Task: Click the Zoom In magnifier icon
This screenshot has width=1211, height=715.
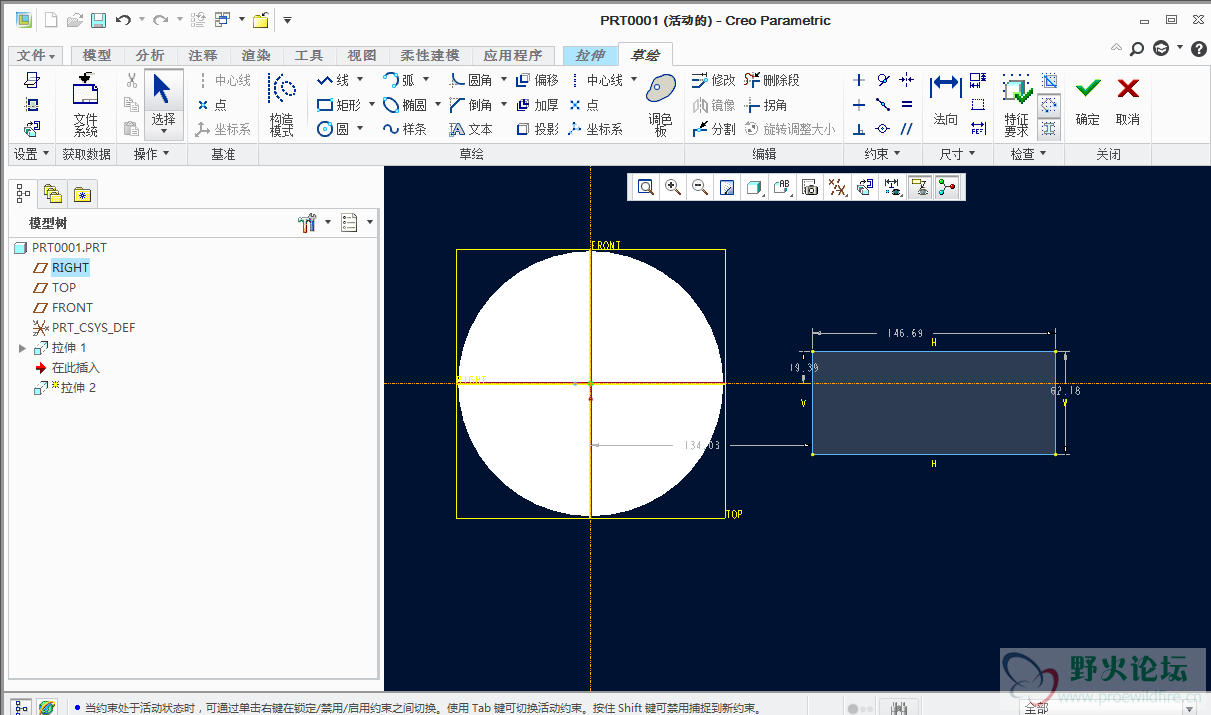Action: click(x=673, y=187)
